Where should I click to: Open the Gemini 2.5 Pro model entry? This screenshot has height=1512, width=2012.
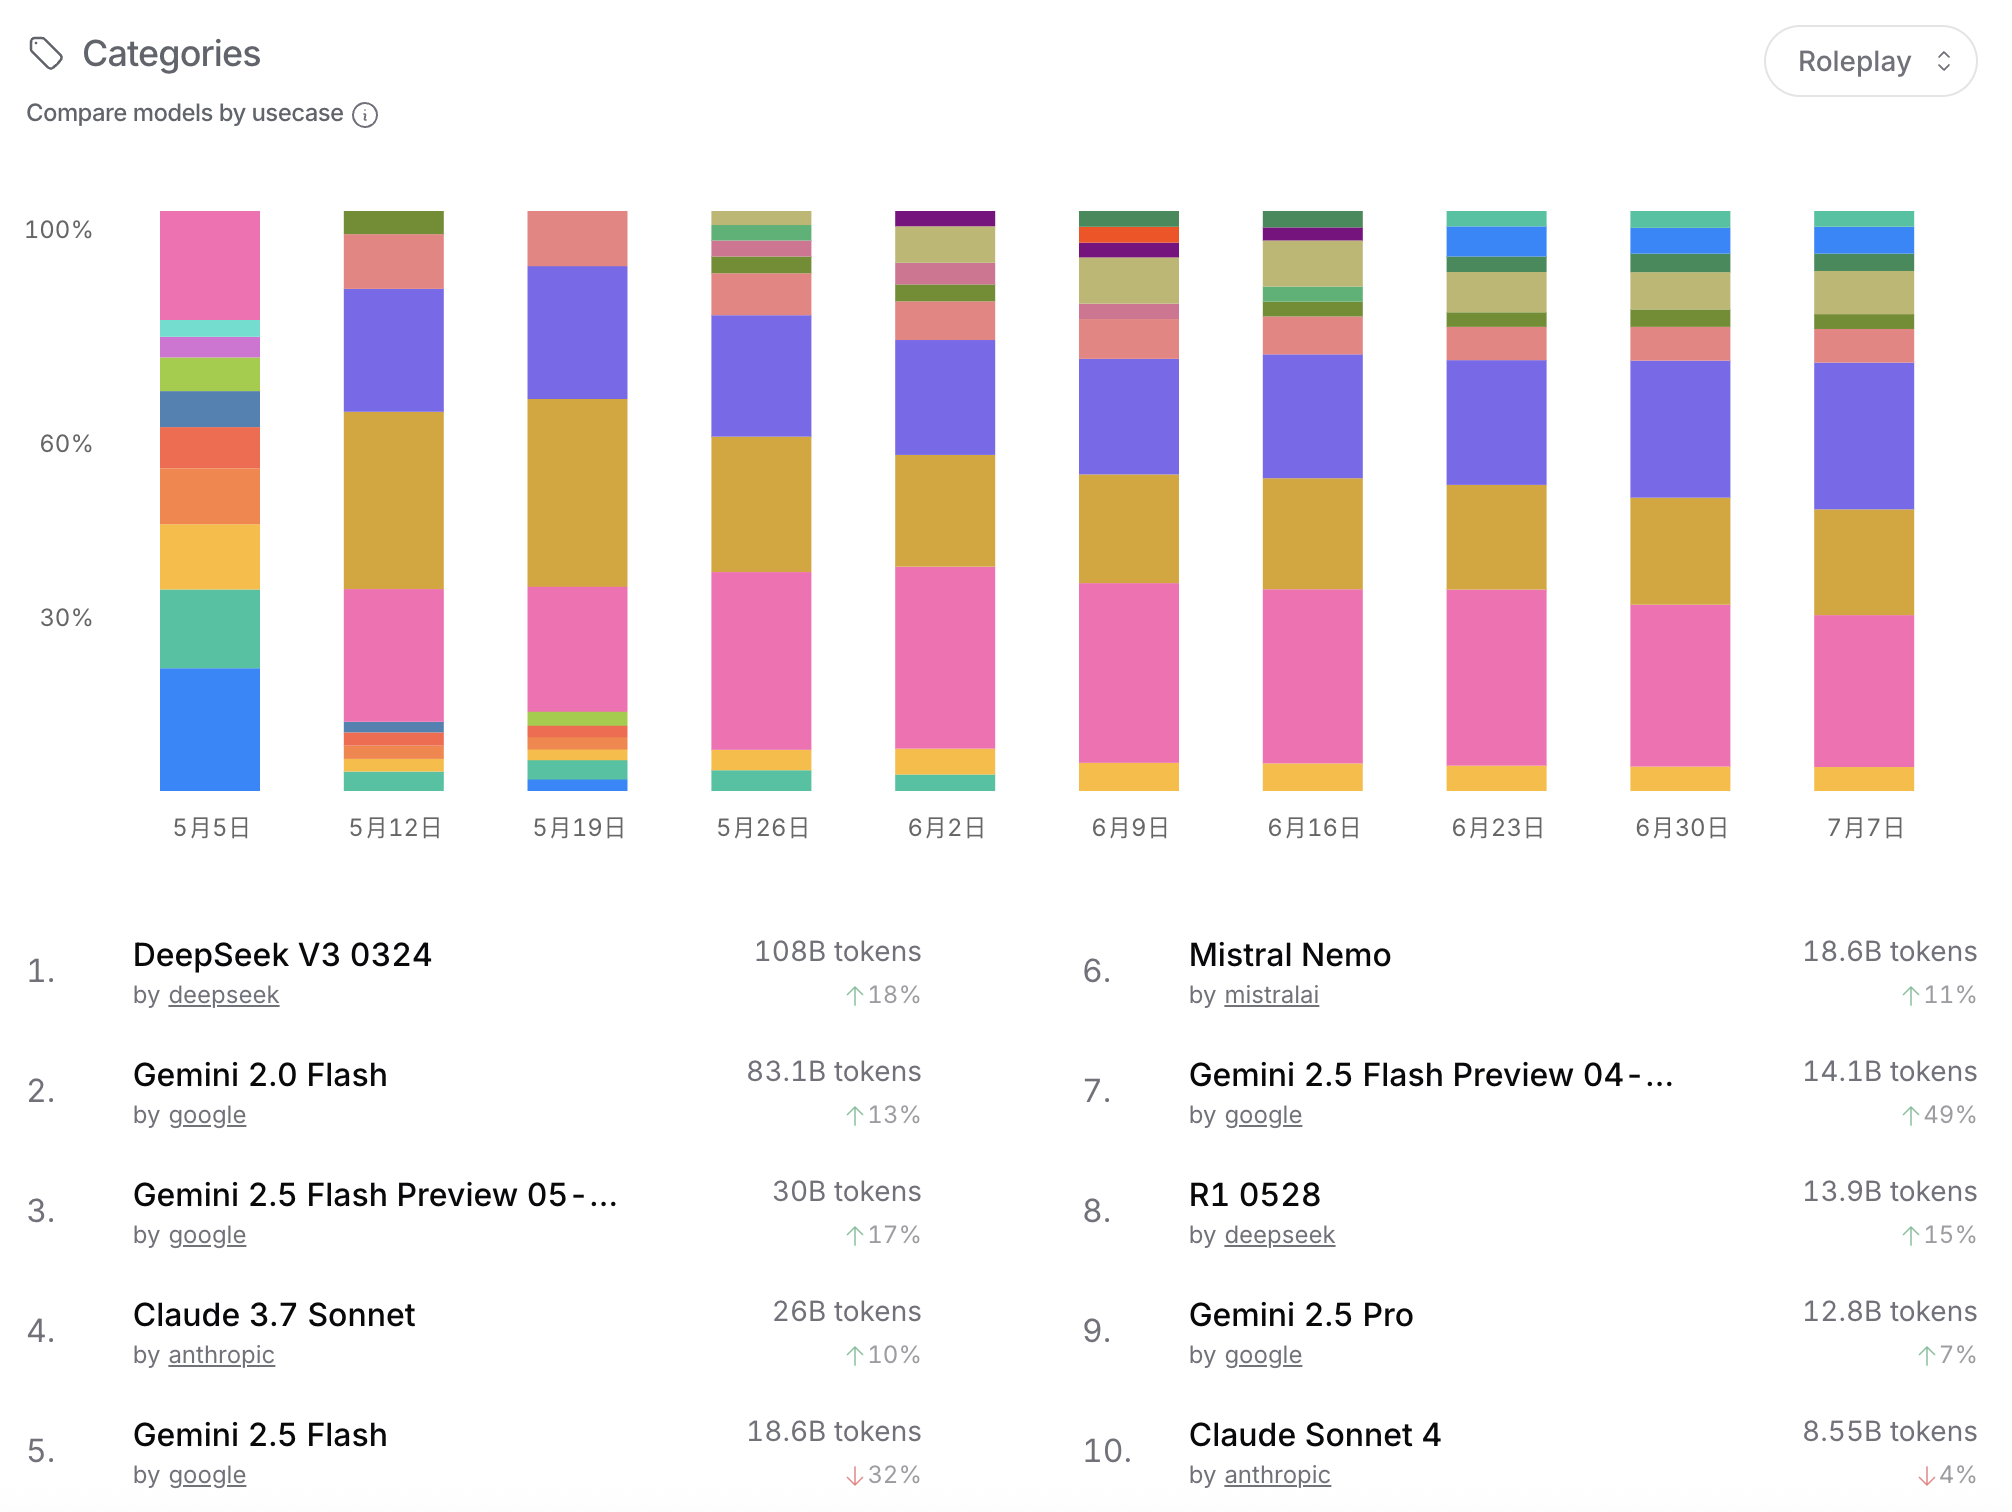coord(1300,1315)
